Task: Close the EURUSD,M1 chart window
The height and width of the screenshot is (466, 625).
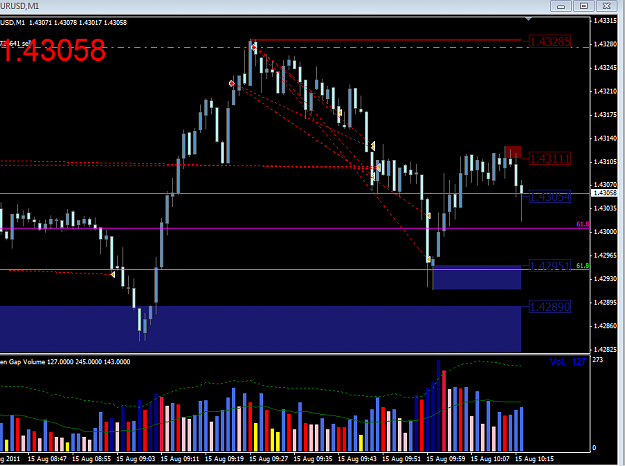Action: click(607, 6)
